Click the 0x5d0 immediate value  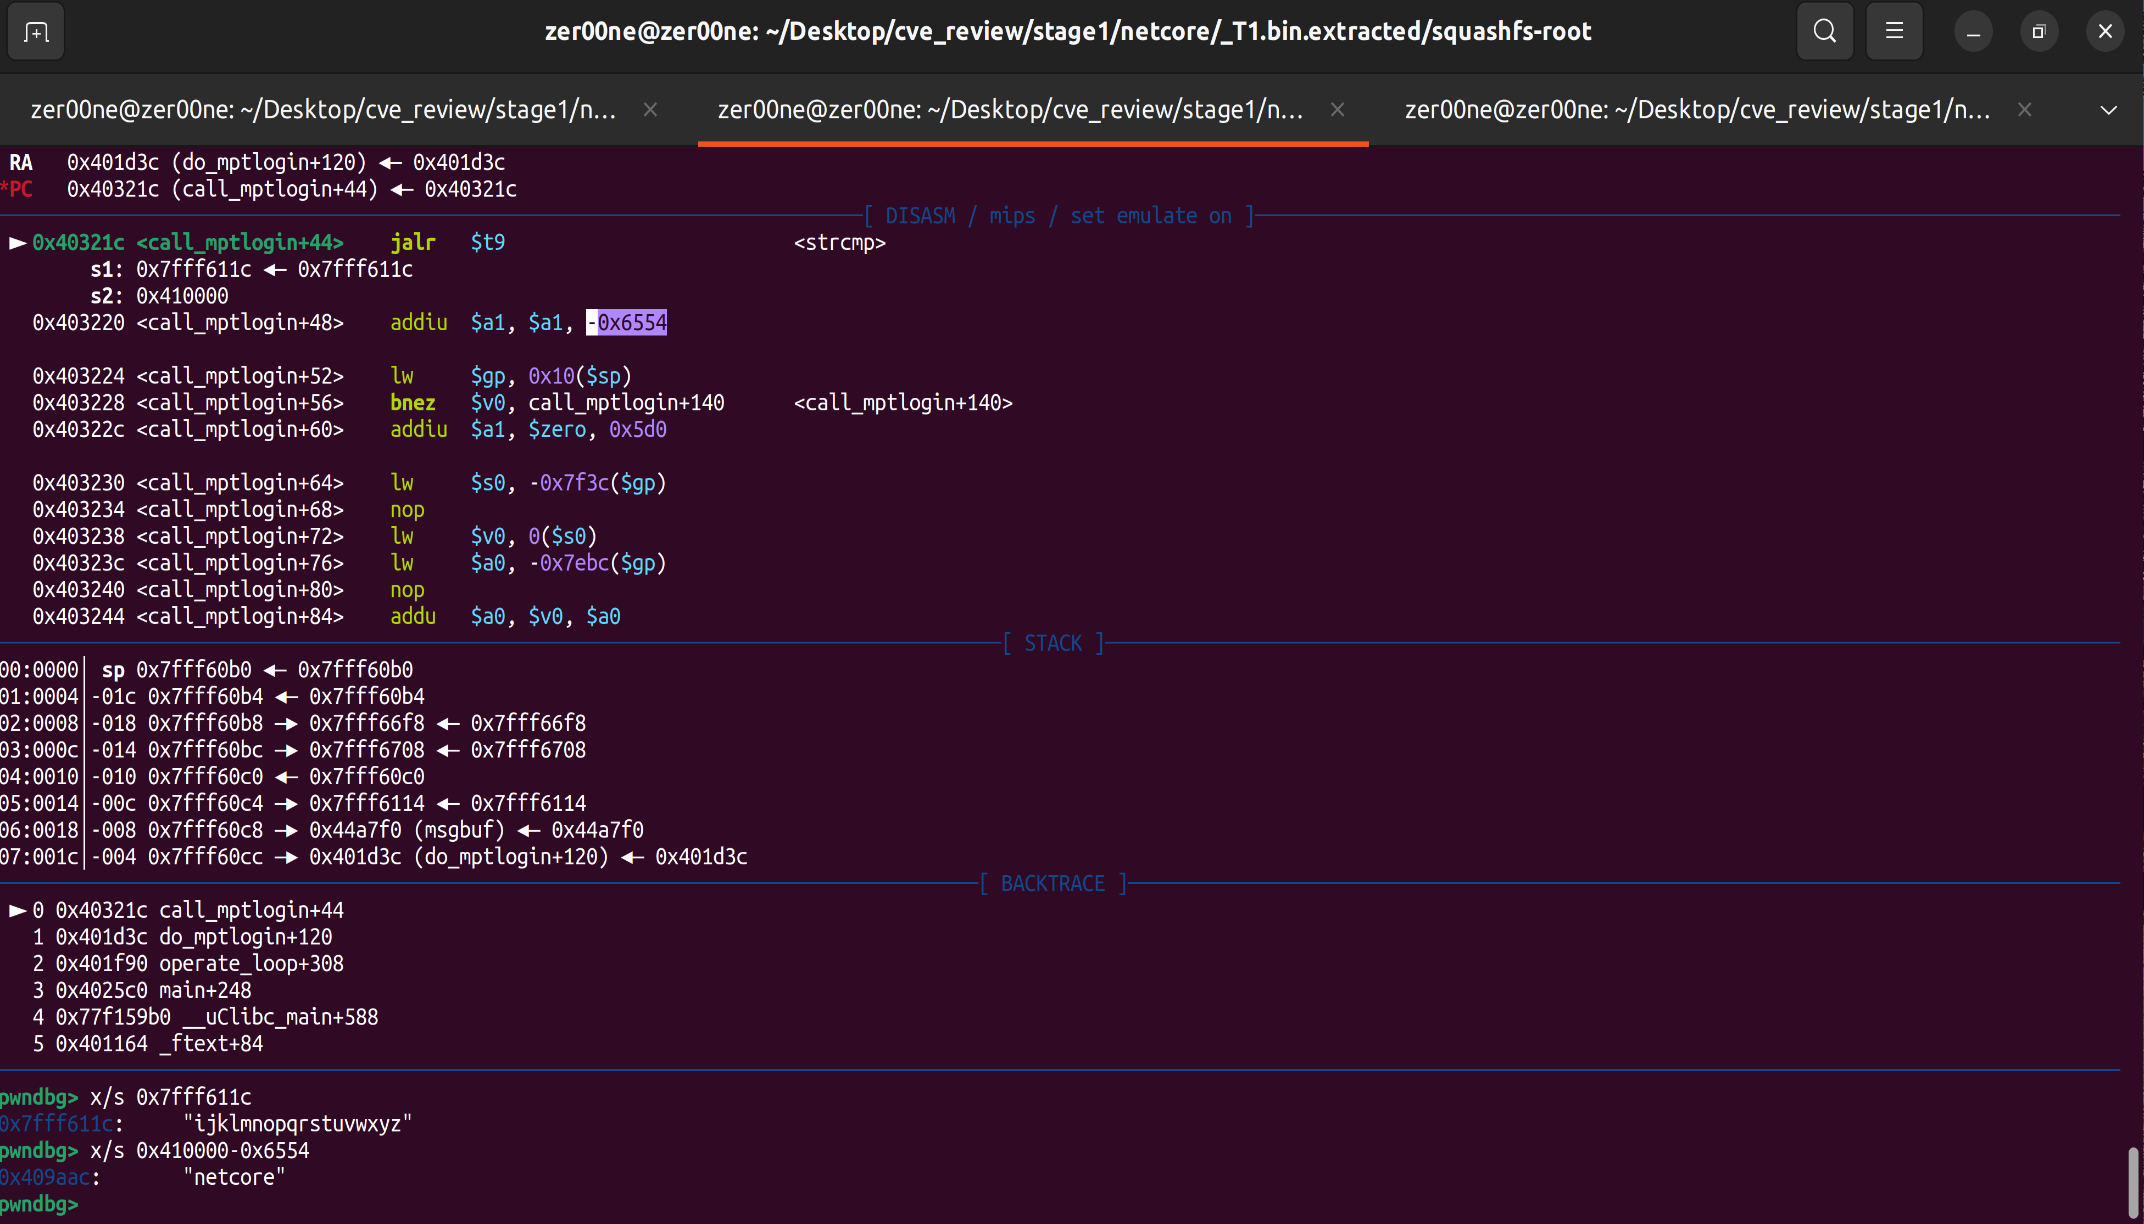tap(638, 430)
